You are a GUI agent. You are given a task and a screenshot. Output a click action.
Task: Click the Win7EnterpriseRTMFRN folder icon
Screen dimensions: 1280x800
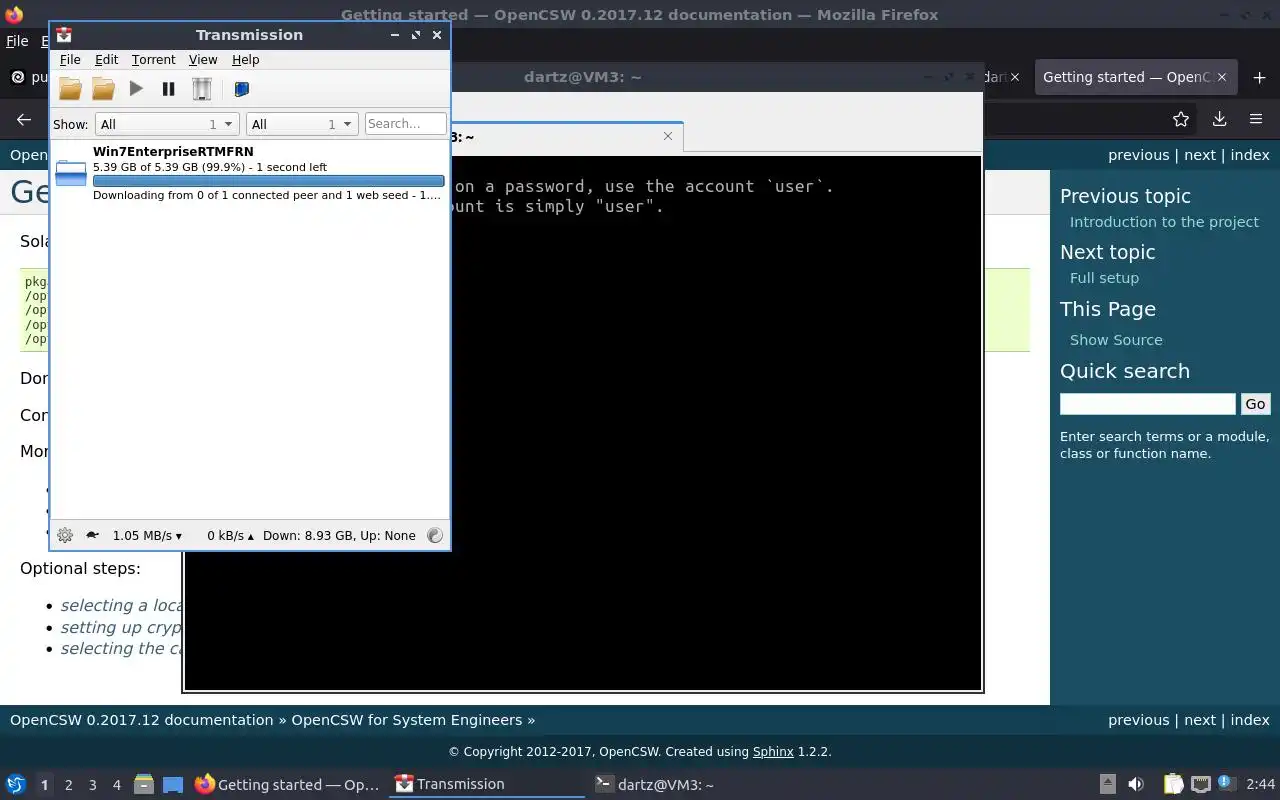[x=71, y=173]
